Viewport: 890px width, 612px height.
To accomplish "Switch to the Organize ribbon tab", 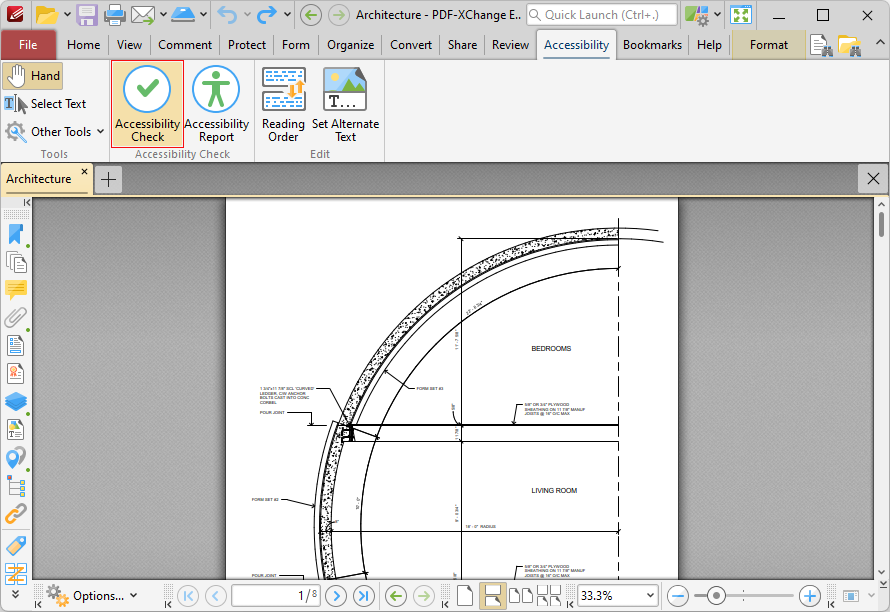I will pos(350,45).
